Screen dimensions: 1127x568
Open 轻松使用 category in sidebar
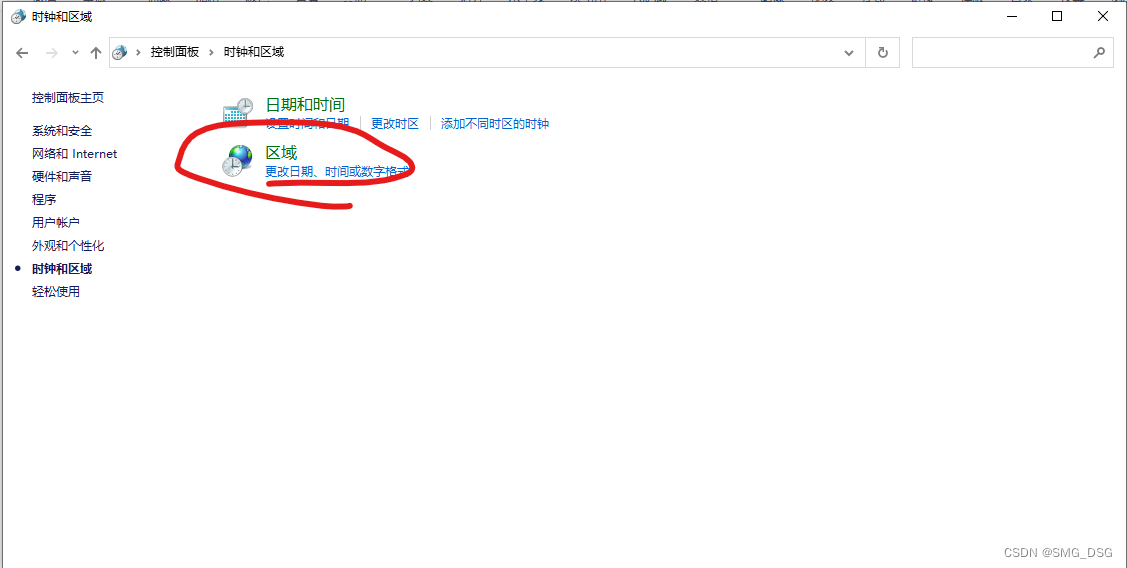[x=55, y=292]
